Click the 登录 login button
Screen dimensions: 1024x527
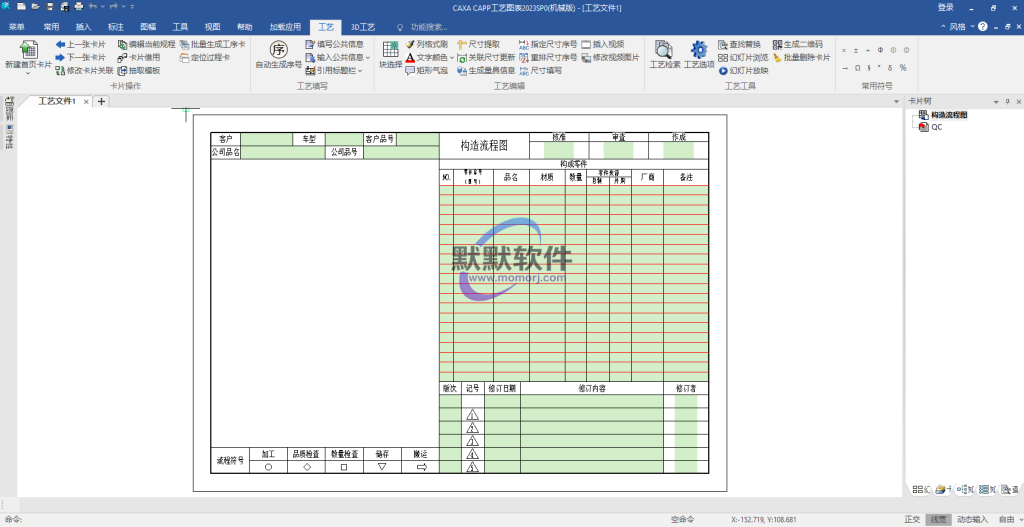point(946,7)
